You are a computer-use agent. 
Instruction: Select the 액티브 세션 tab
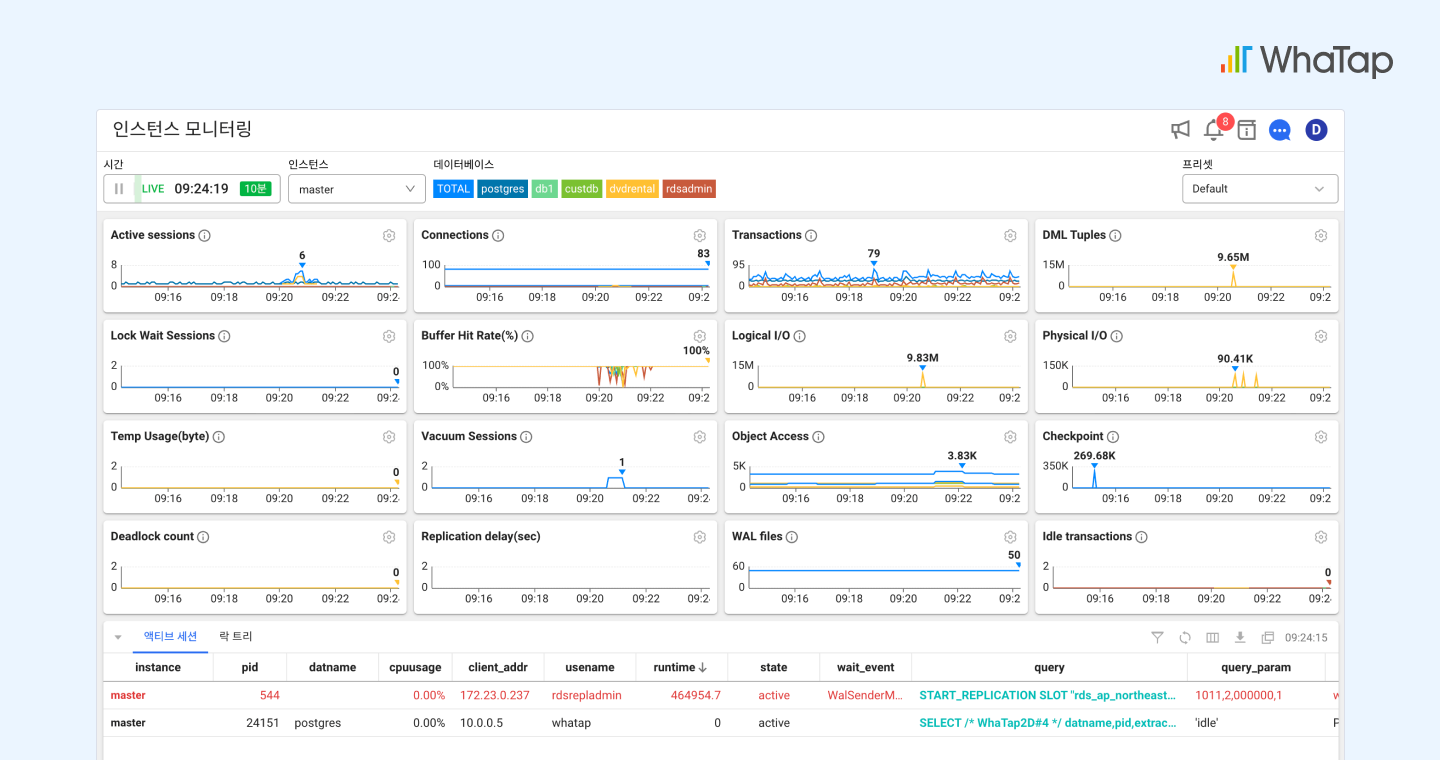pyautogui.click(x=170, y=637)
